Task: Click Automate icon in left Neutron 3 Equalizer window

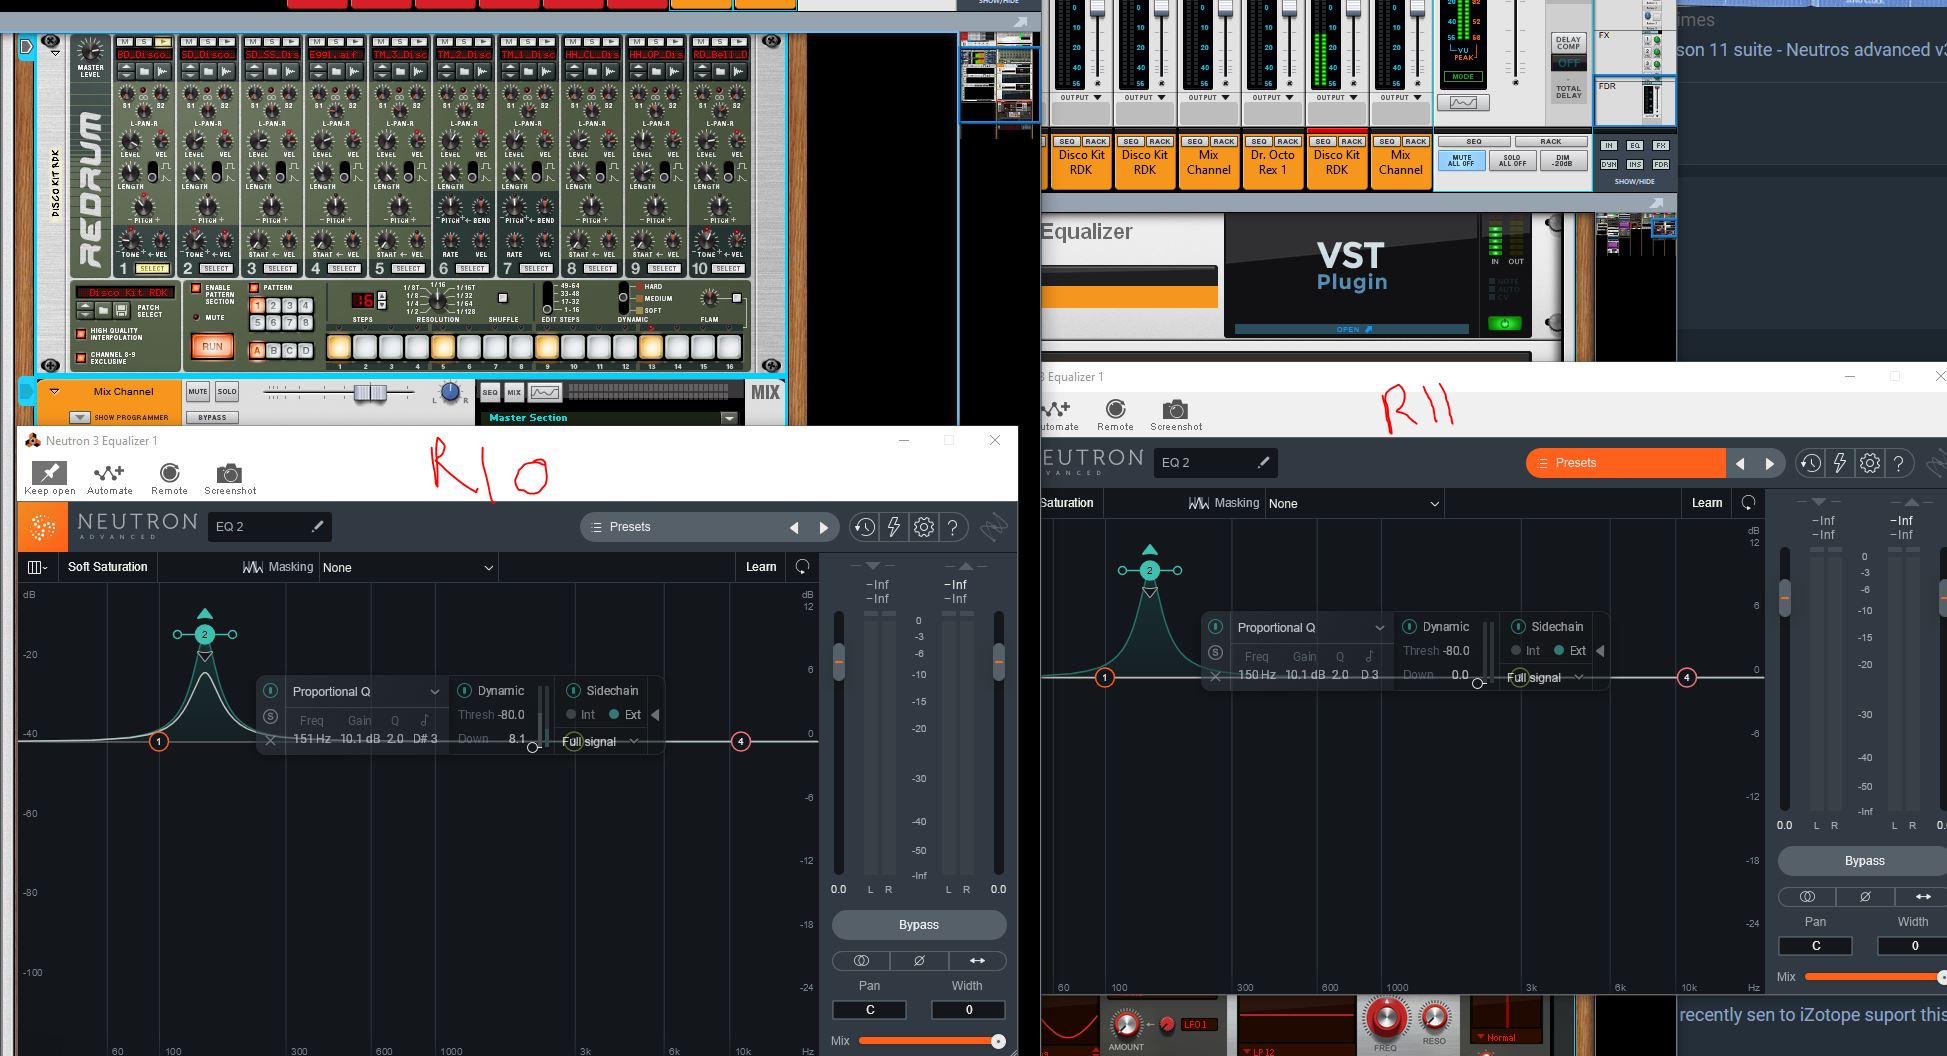Action: coord(108,472)
